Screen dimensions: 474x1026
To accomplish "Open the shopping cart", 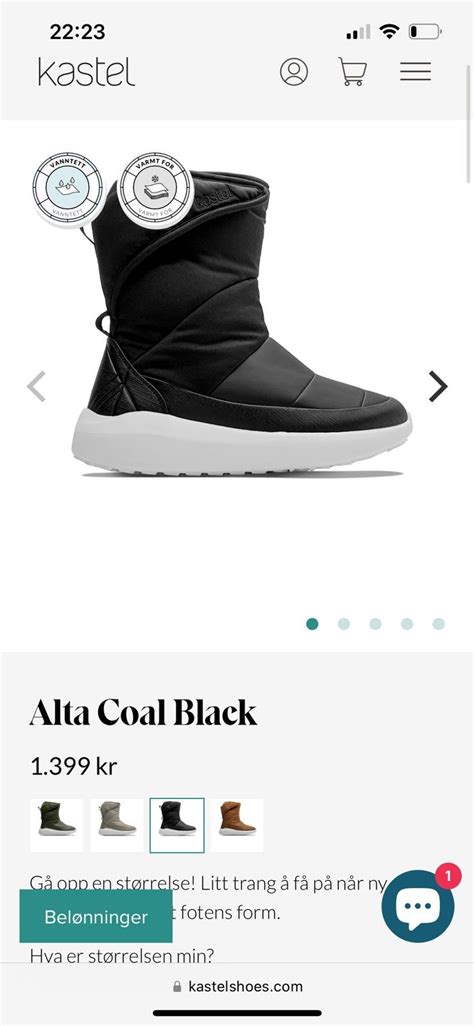I will coord(352,71).
